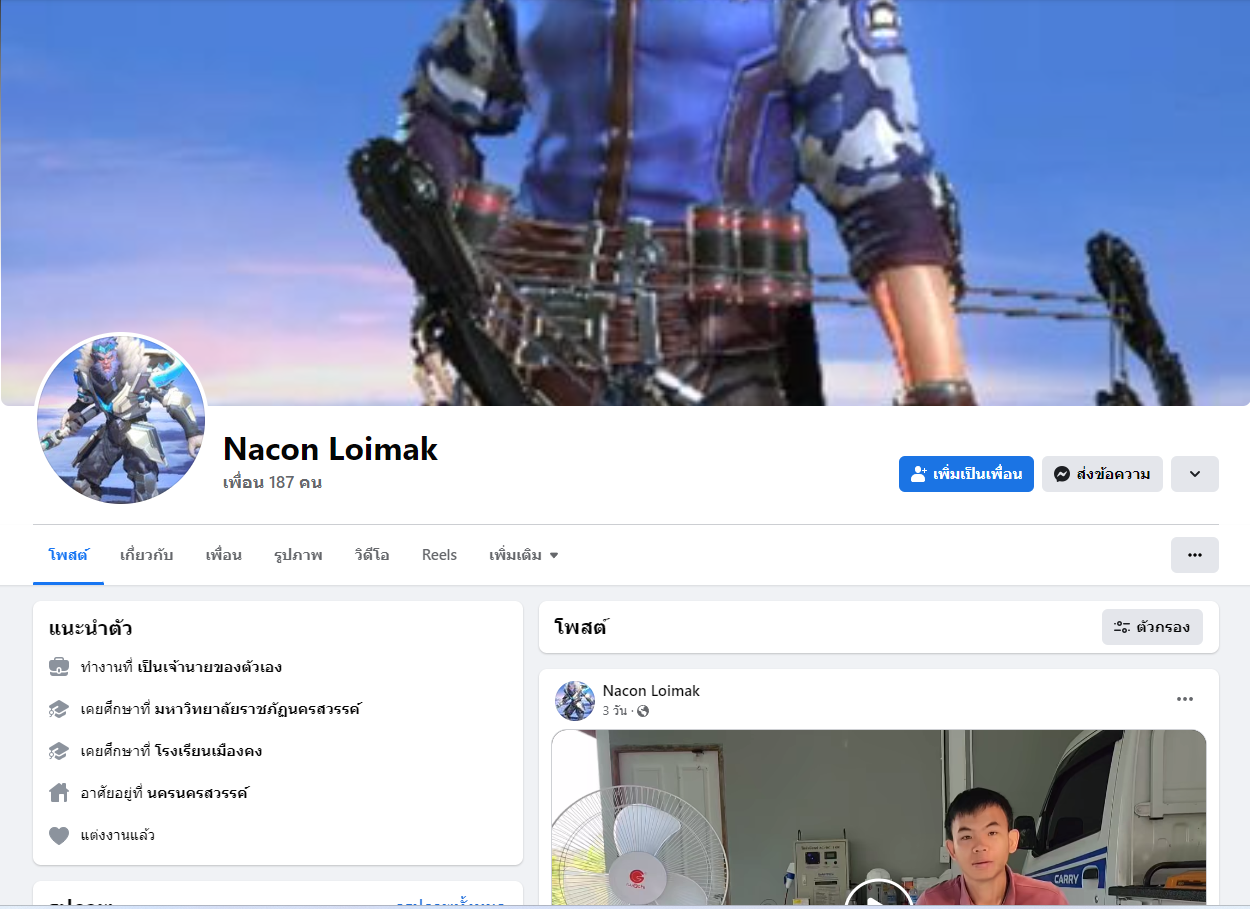Open the round profile picture
This screenshot has width=1250, height=909.
(x=121, y=419)
